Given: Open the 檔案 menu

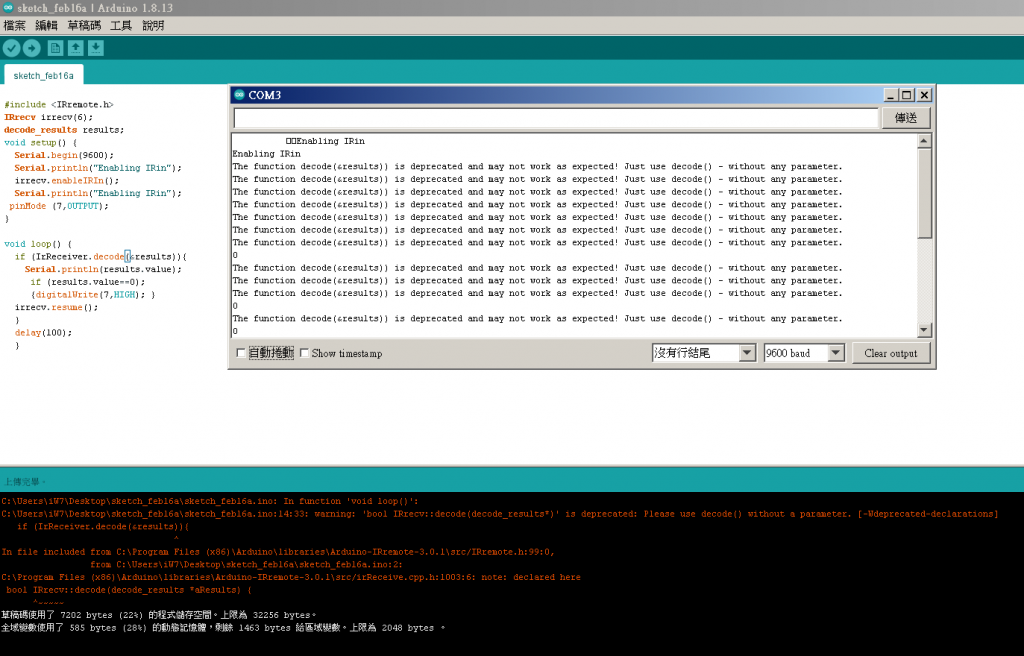Looking at the screenshot, I should 14,25.
